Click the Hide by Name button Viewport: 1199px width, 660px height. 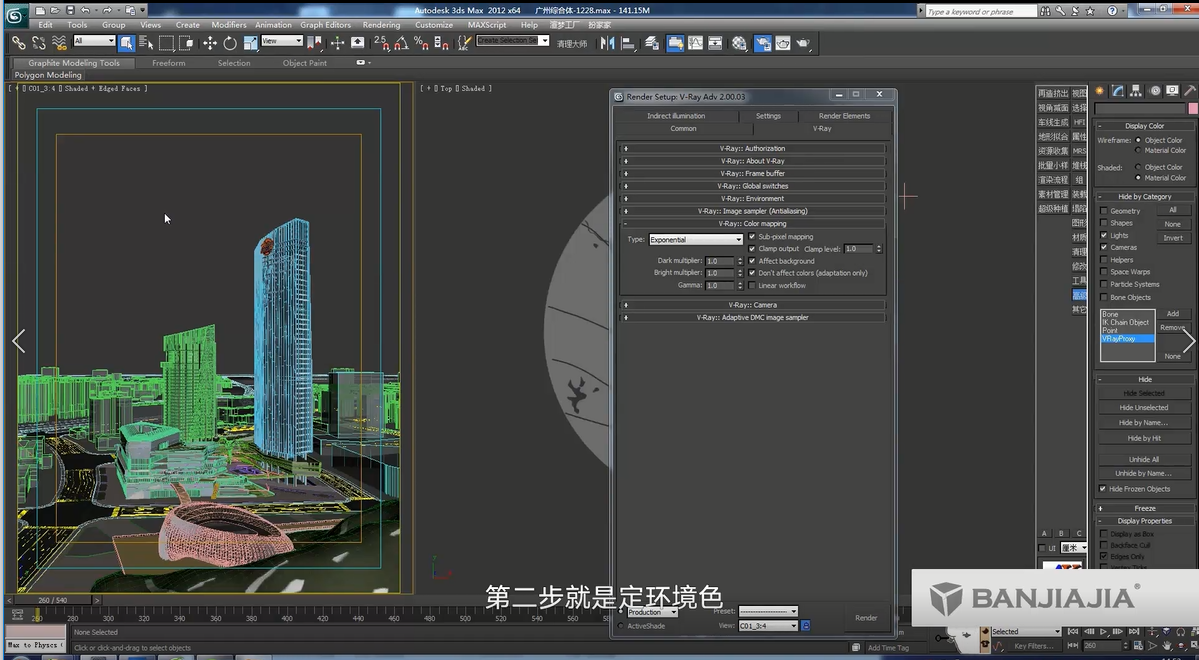pos(1143,422)
